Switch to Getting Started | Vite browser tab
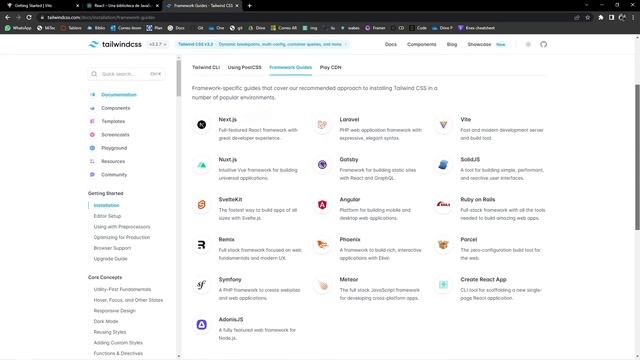The width and height of the screenshot is (640, 360). tap(41, 6)
